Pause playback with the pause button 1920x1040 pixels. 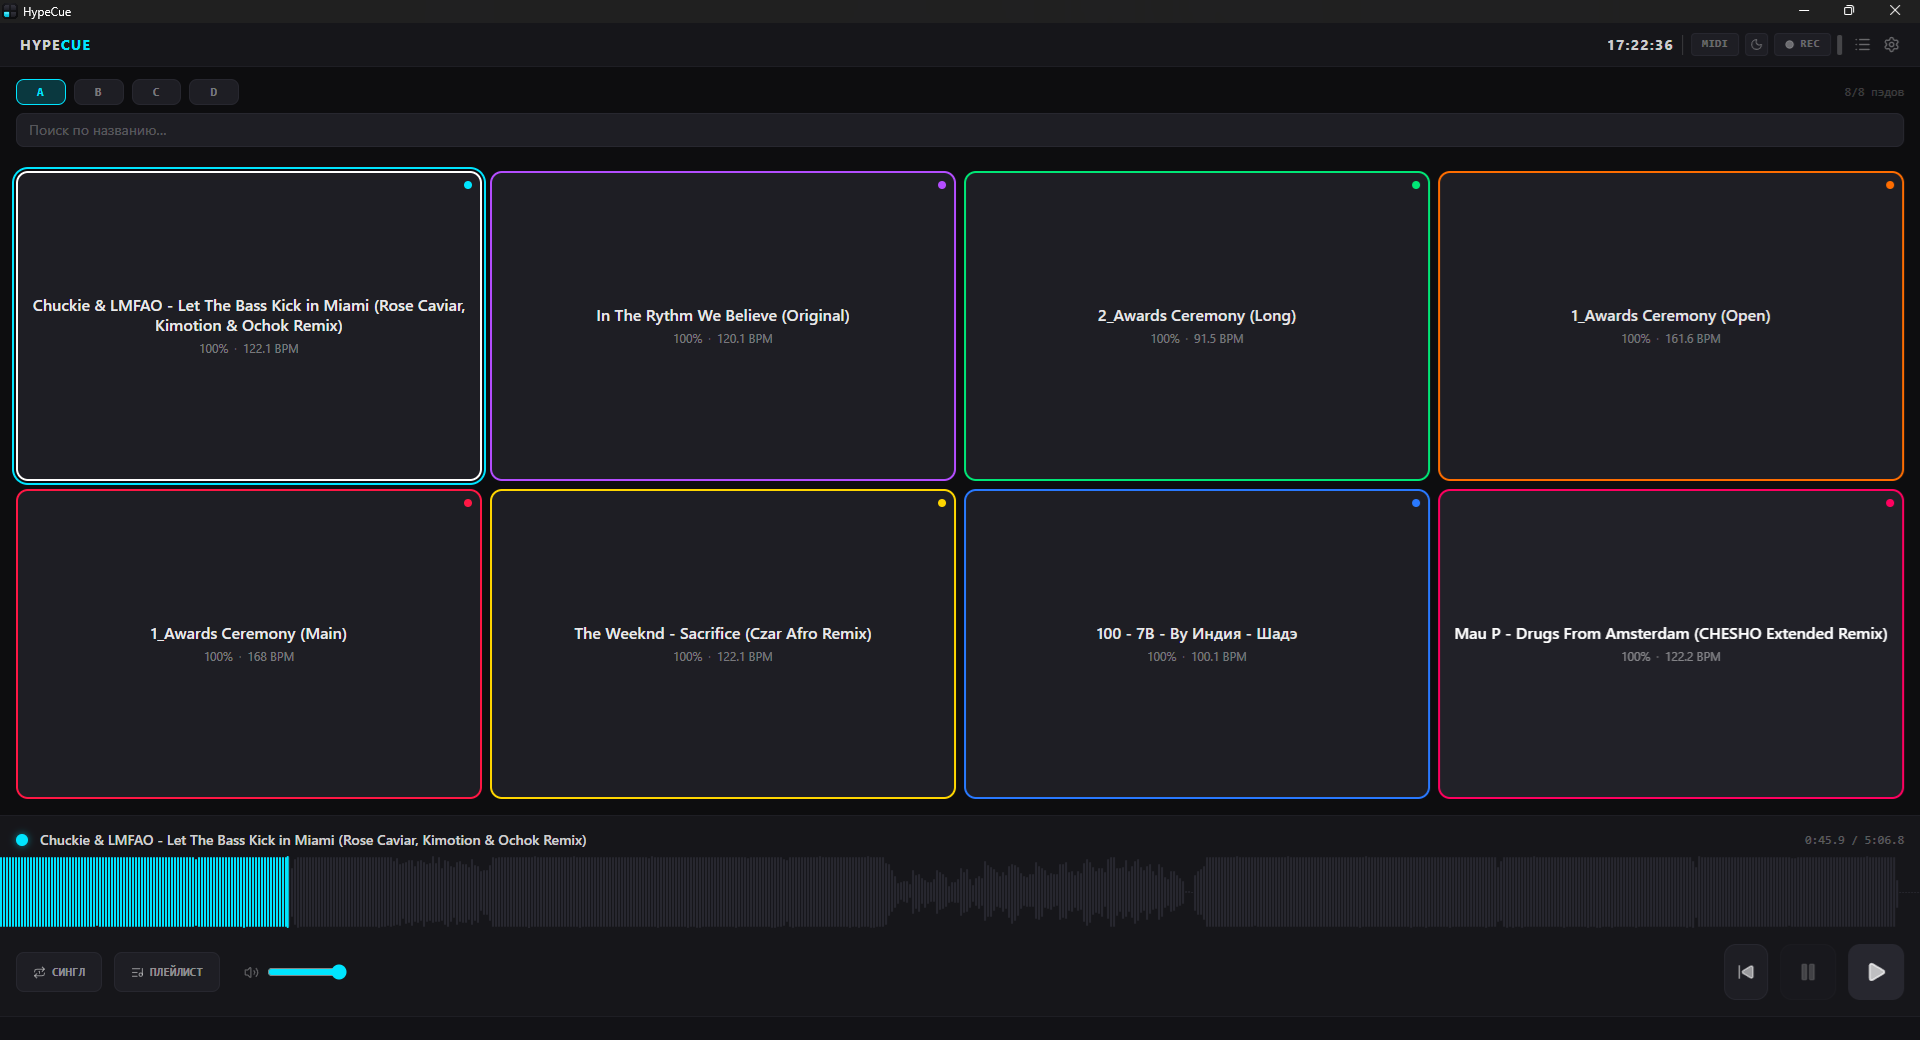[x=1808, y=972]
